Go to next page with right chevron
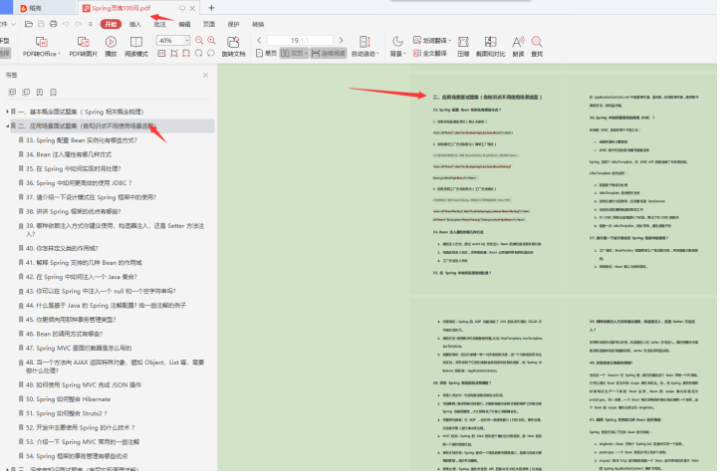This screenshot has height=472, width=720. 341,40
